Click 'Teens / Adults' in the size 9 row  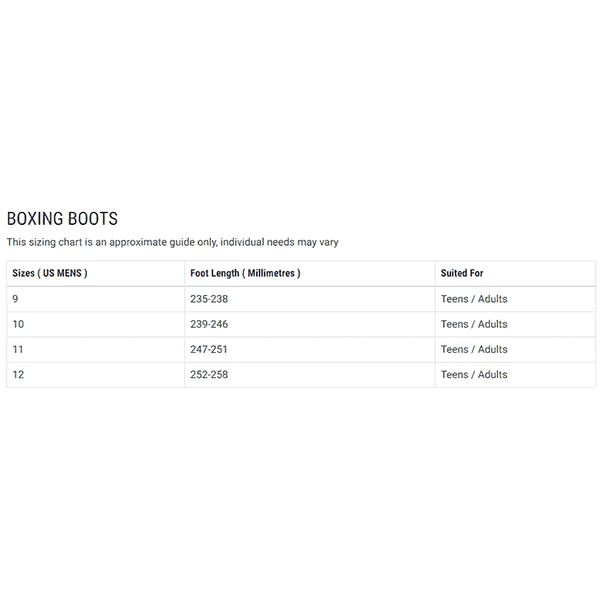point(474,299)
